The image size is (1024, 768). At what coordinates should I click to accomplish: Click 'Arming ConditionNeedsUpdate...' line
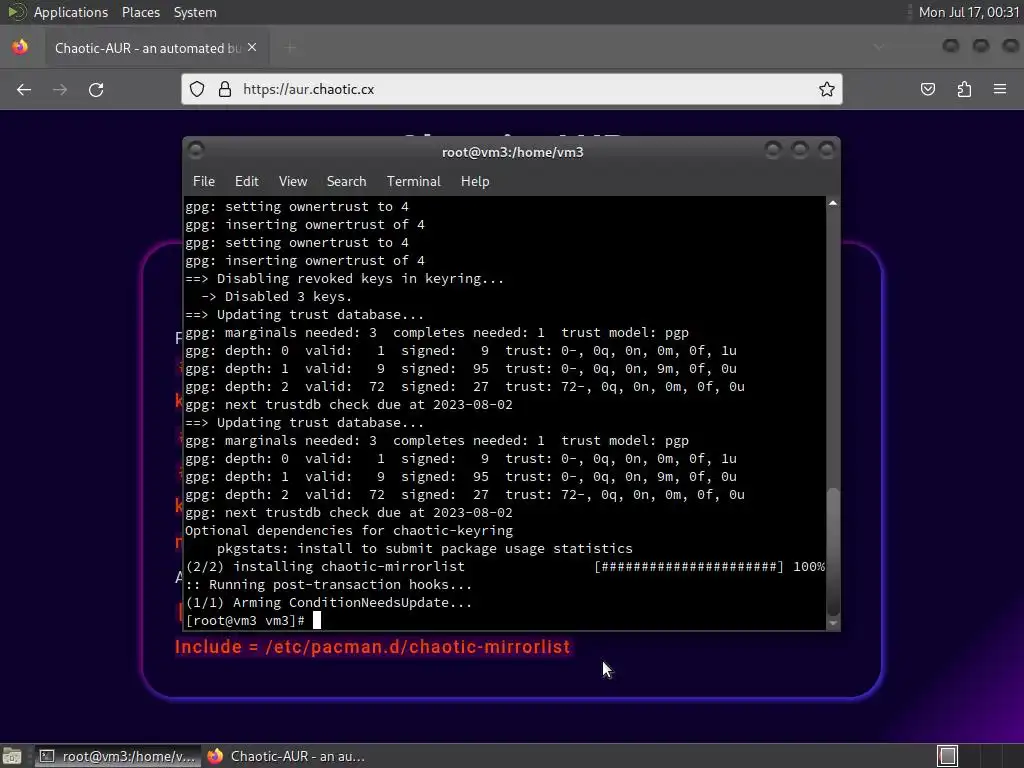click(328, 602)
